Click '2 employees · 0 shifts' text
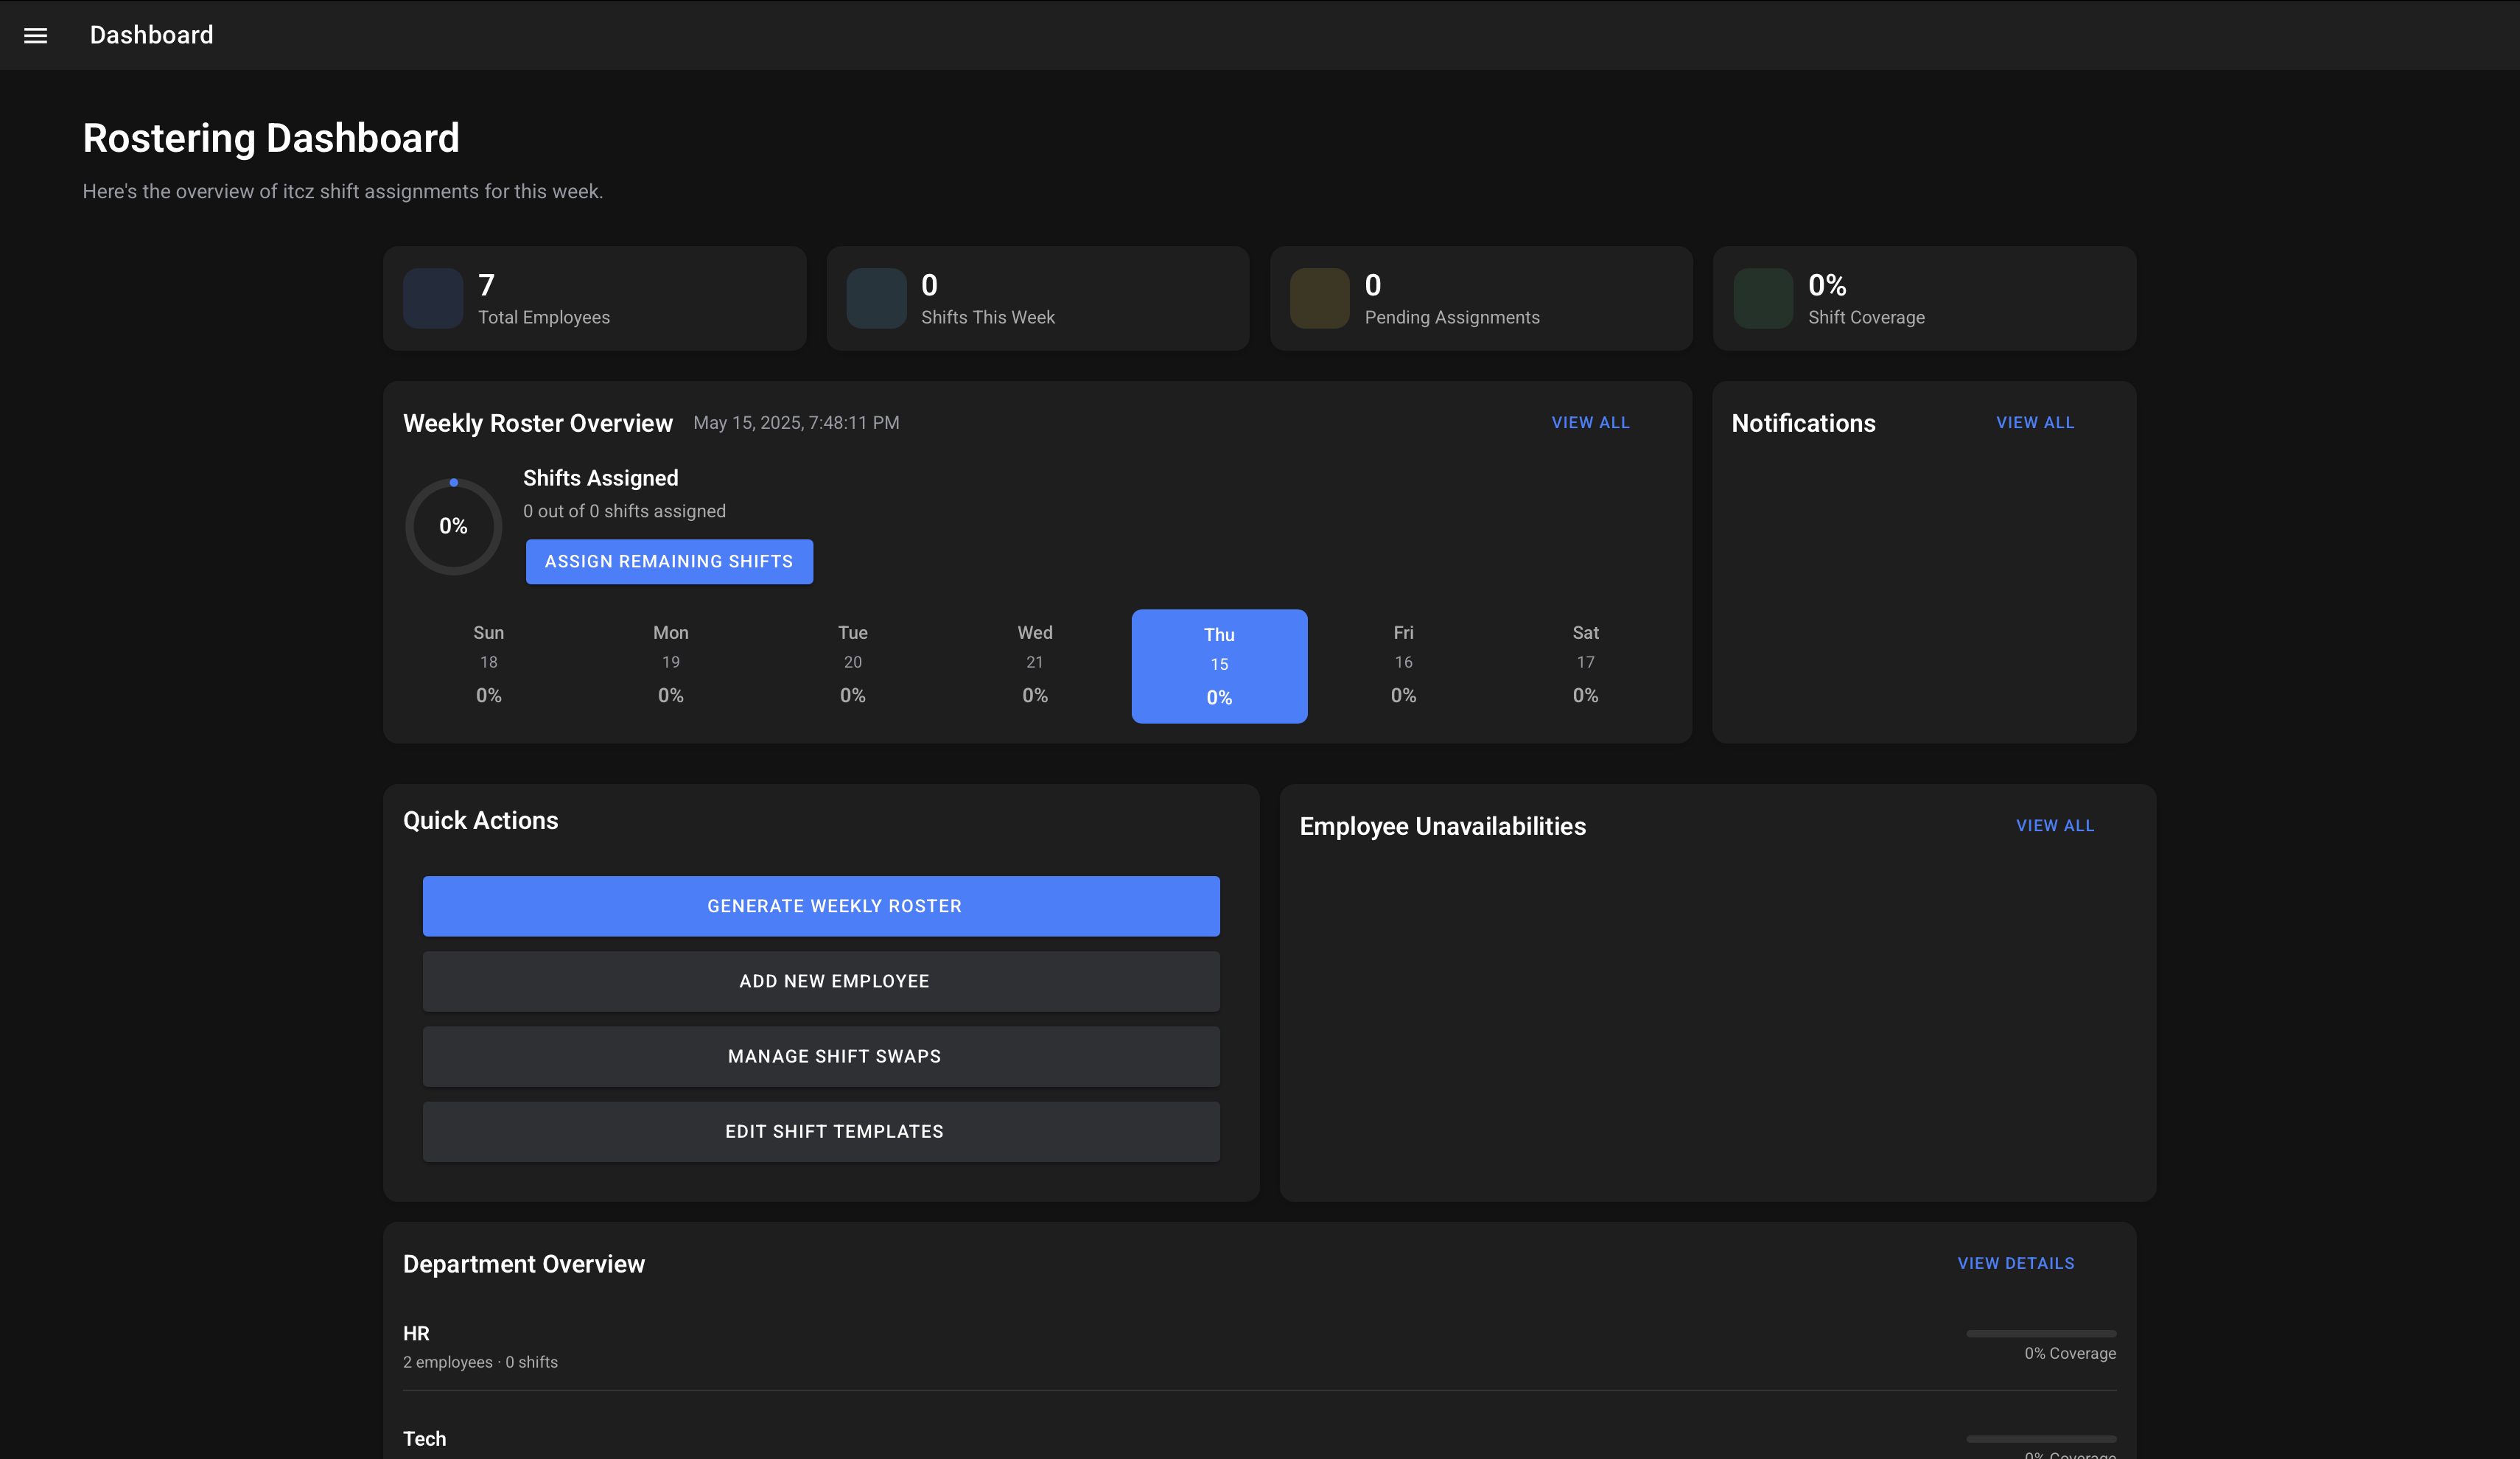The height and width of the screenshot is (1459, 2520). pos(480,1362)
